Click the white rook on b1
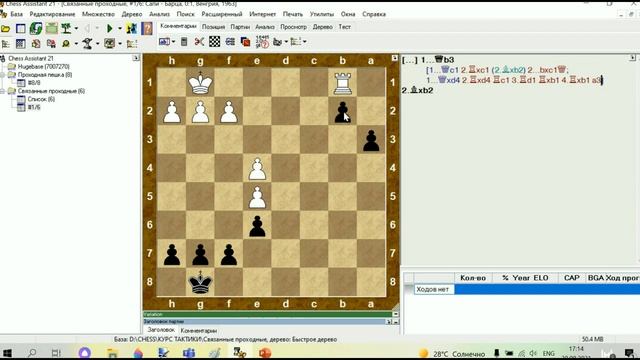The width and height of the screenshot is (640, 360). 342,83
